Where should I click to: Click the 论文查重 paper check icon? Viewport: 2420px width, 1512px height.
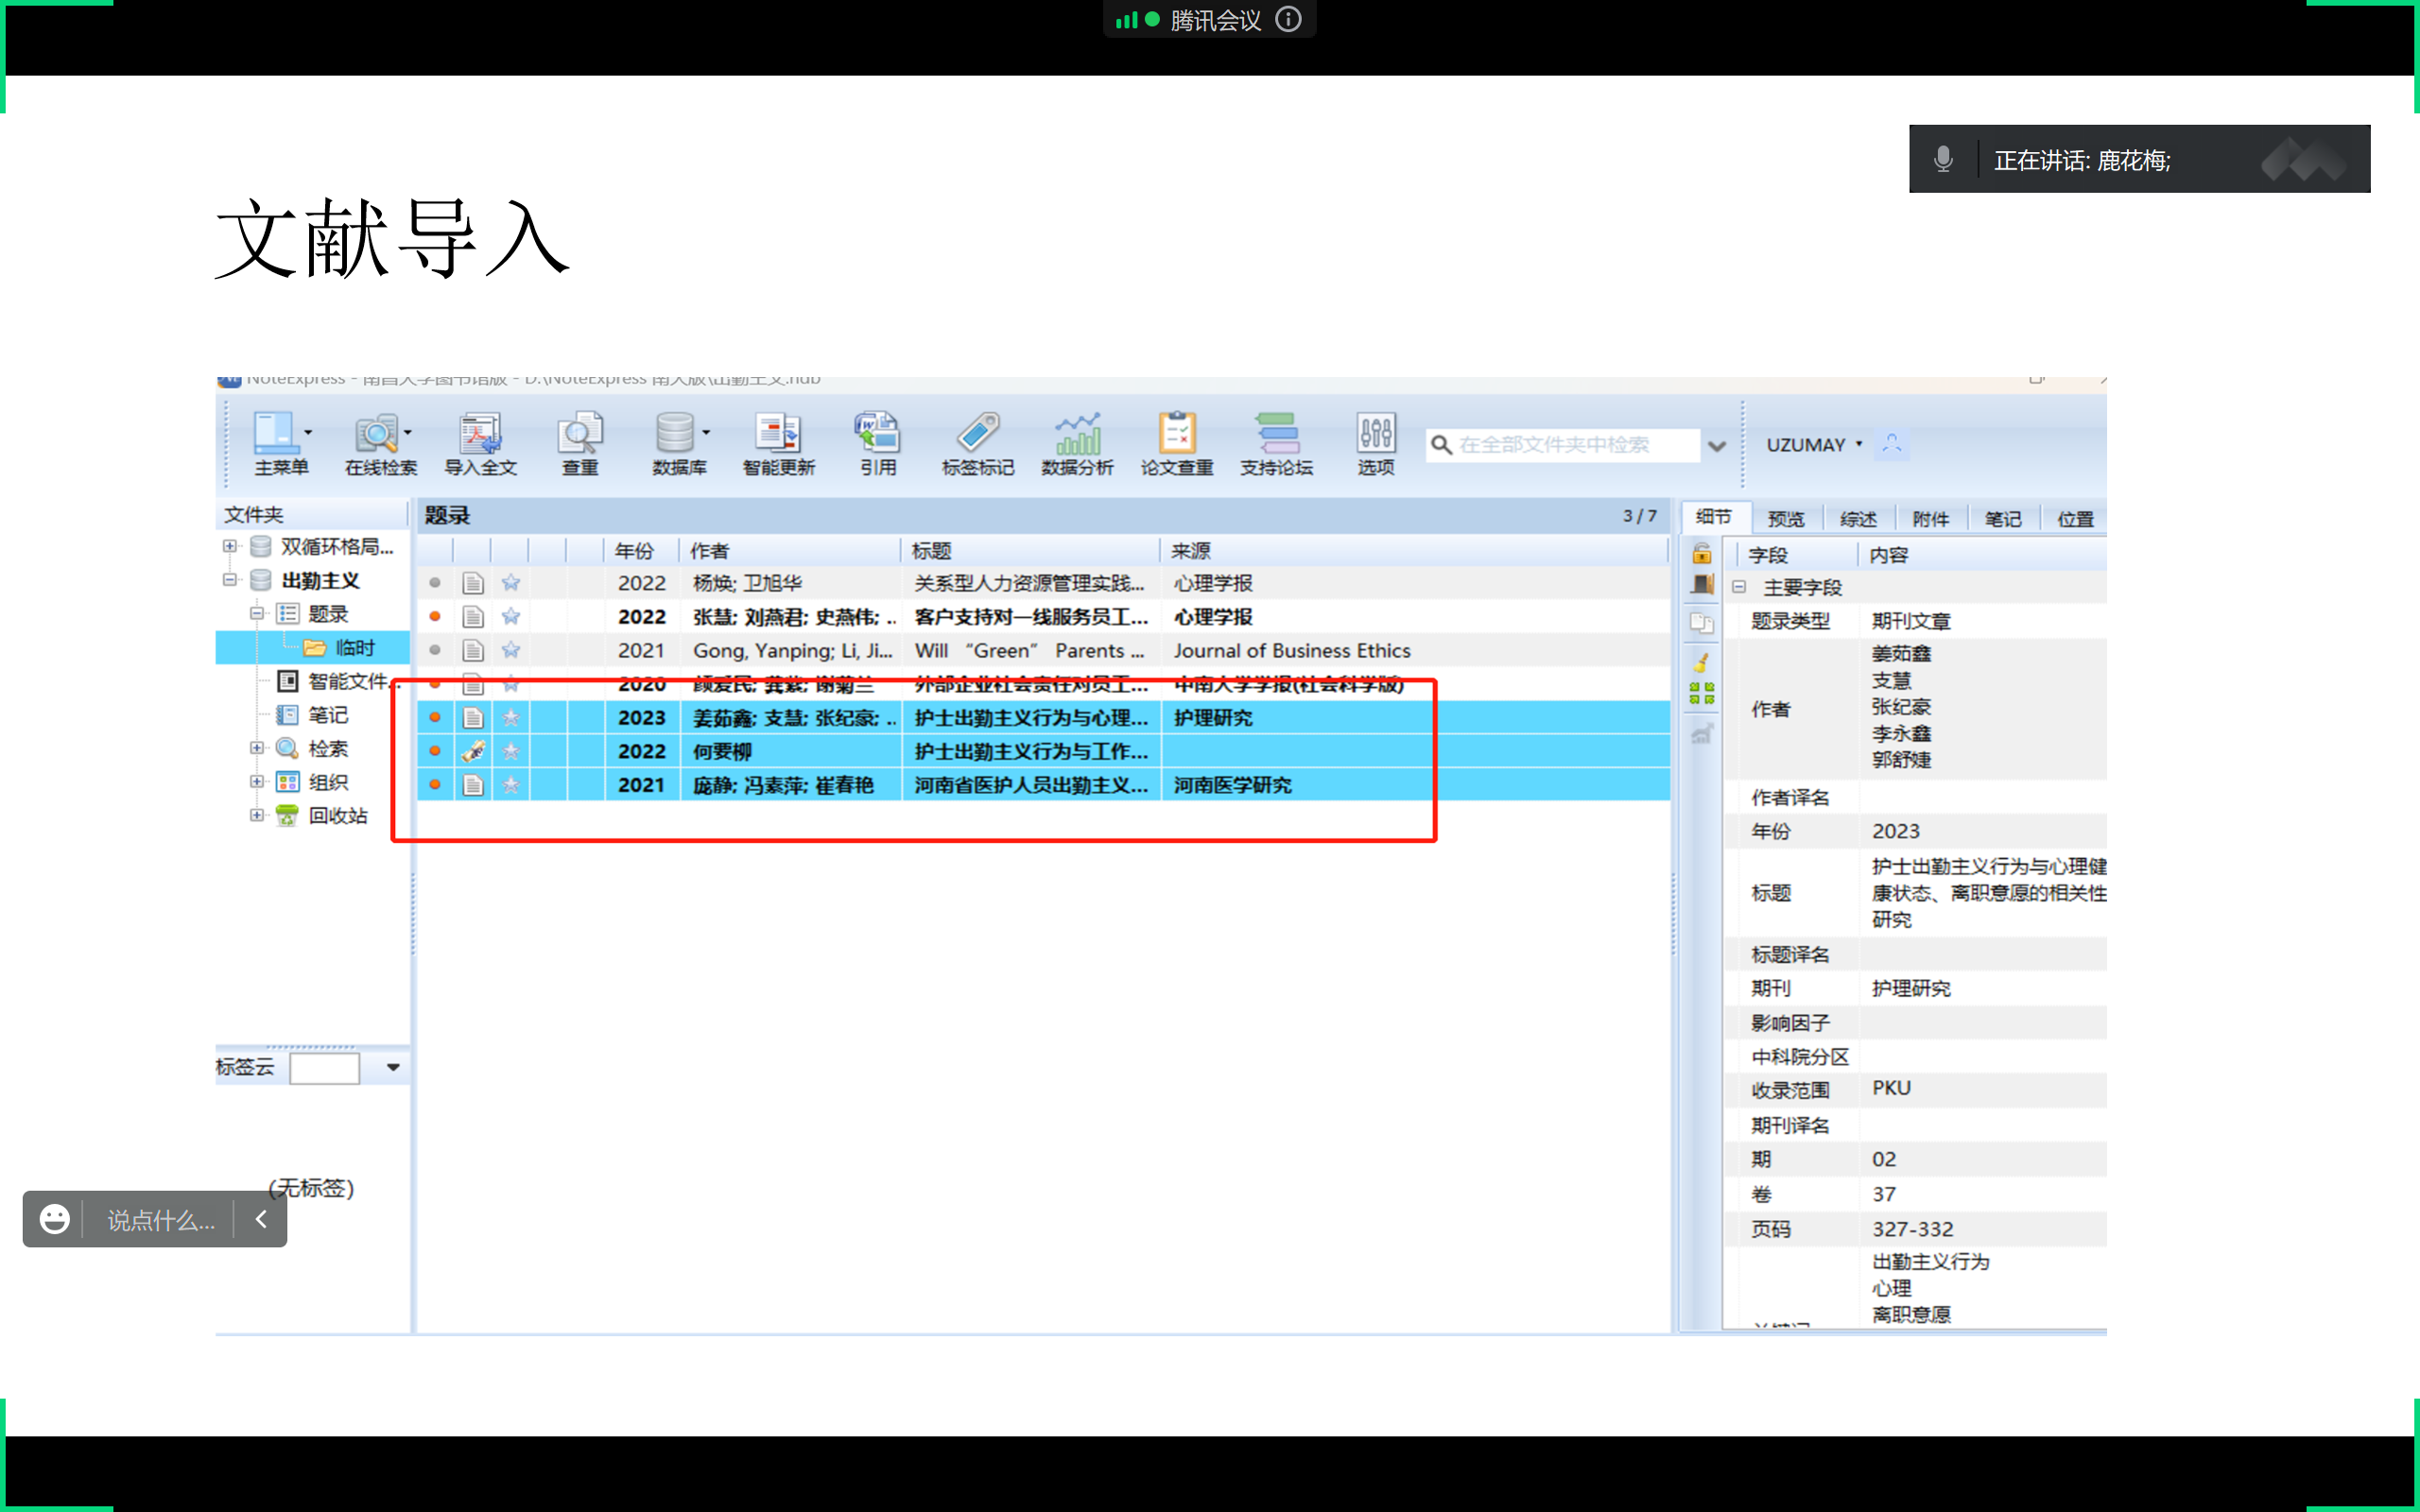1177,443
